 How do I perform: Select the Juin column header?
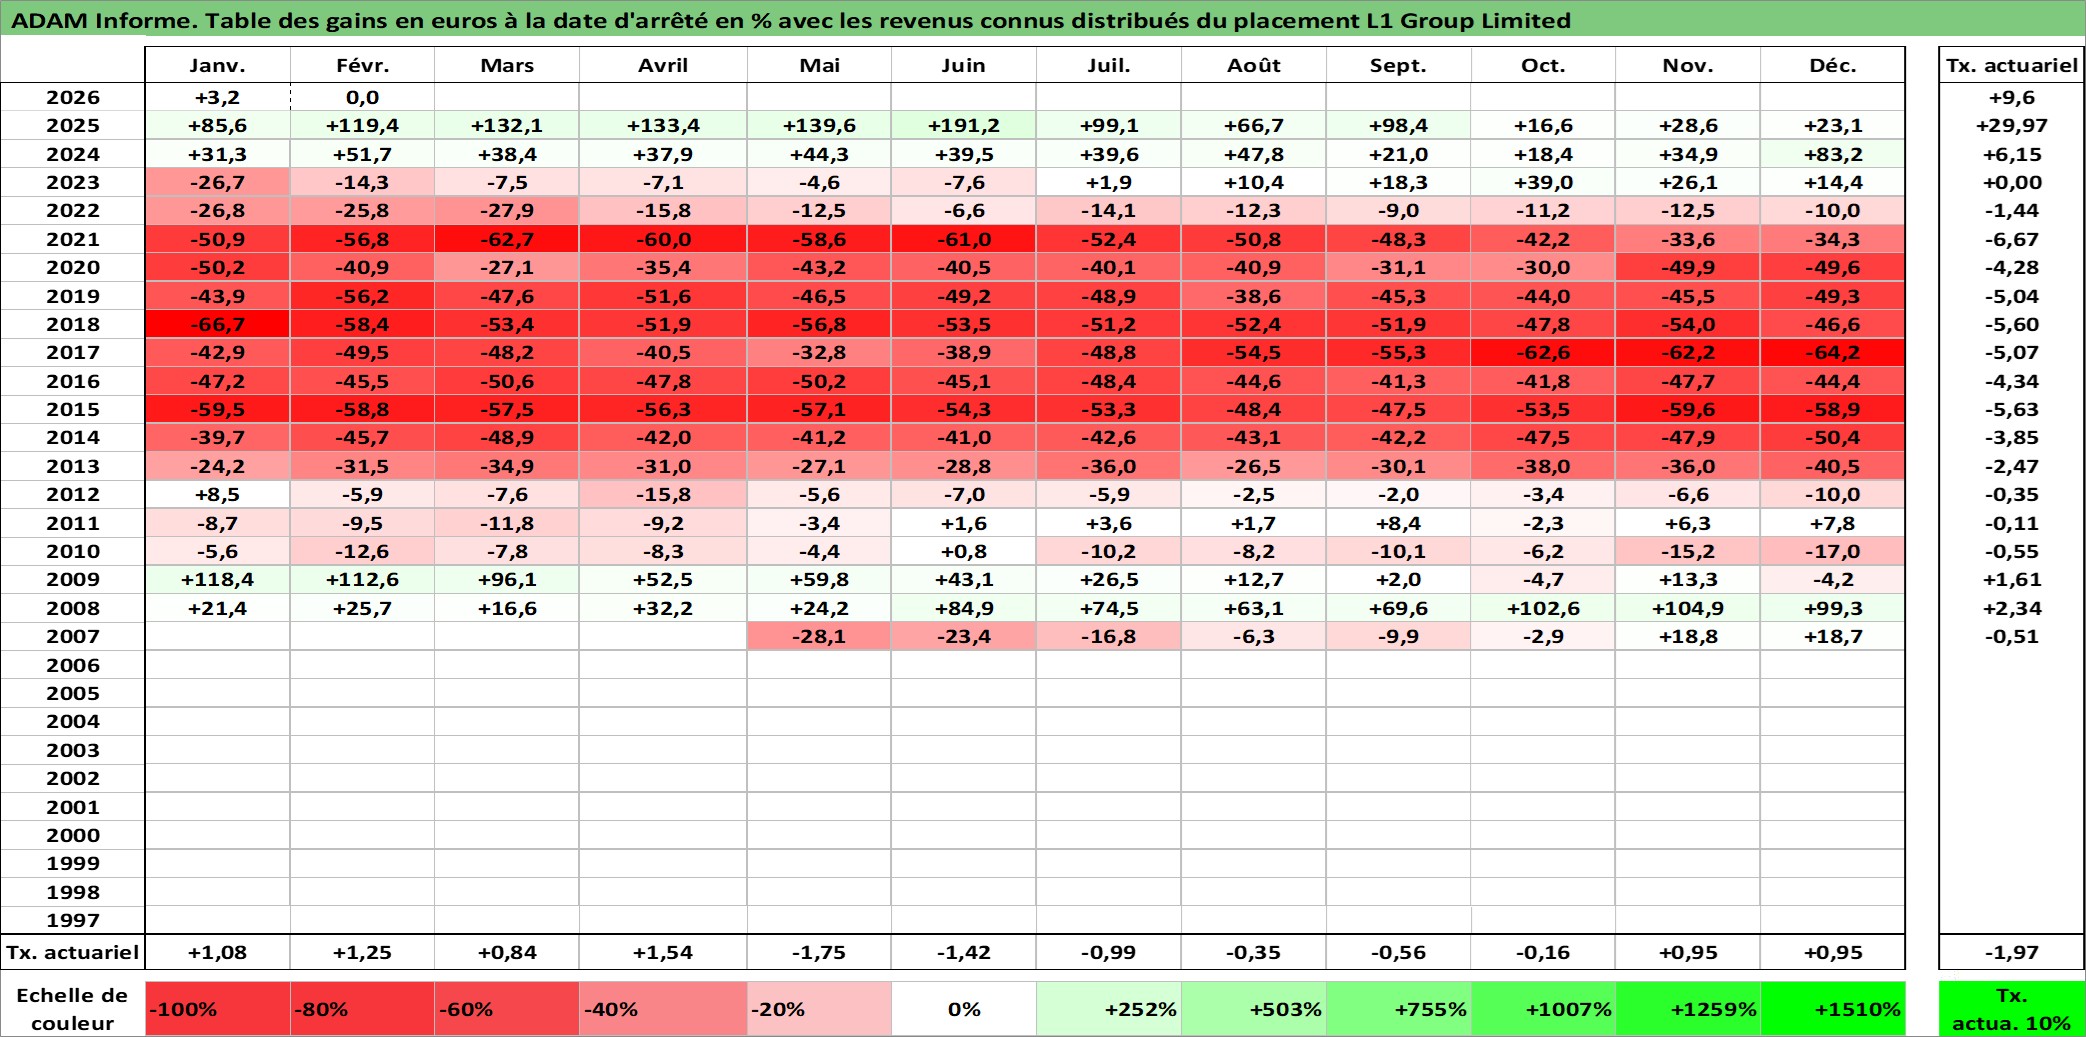coord(963,65)
